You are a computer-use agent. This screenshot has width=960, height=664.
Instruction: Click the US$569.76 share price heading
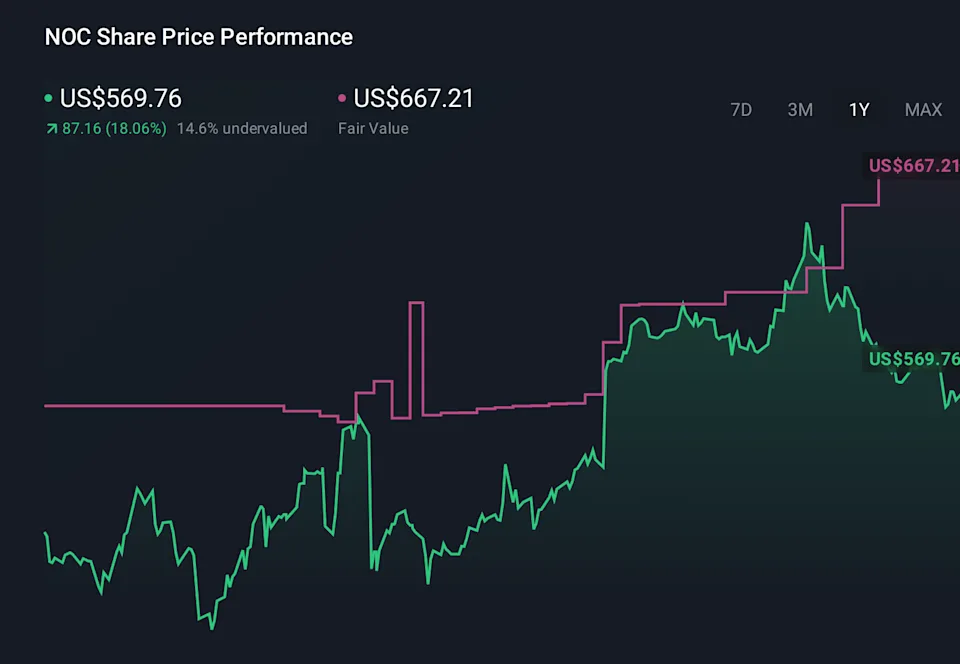pyautogui.click(x=120, y=98)
